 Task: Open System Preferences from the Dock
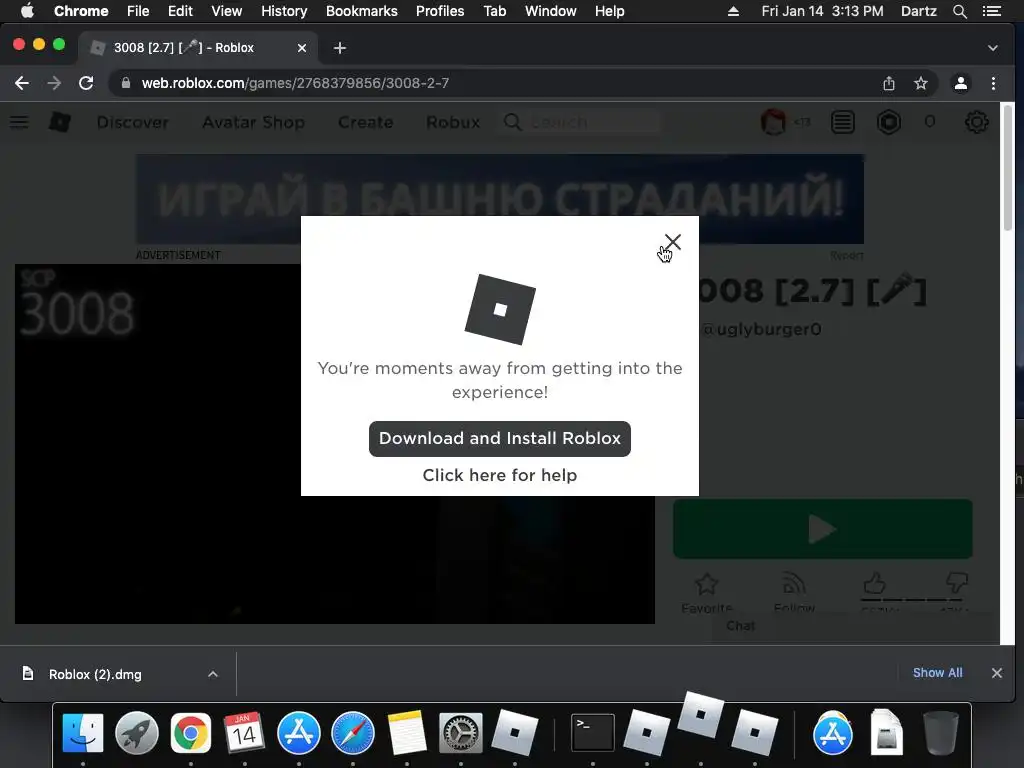(460, 733)
